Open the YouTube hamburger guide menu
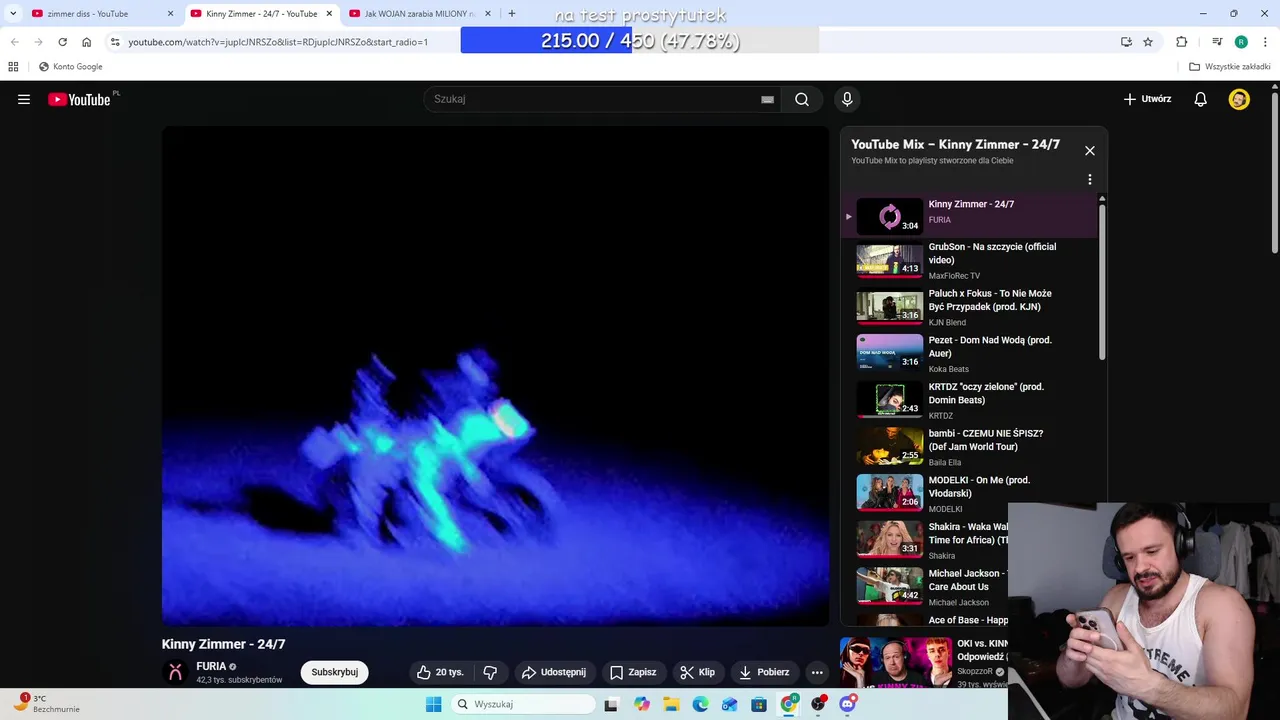 pyautogui.click(x=24, y=99)
